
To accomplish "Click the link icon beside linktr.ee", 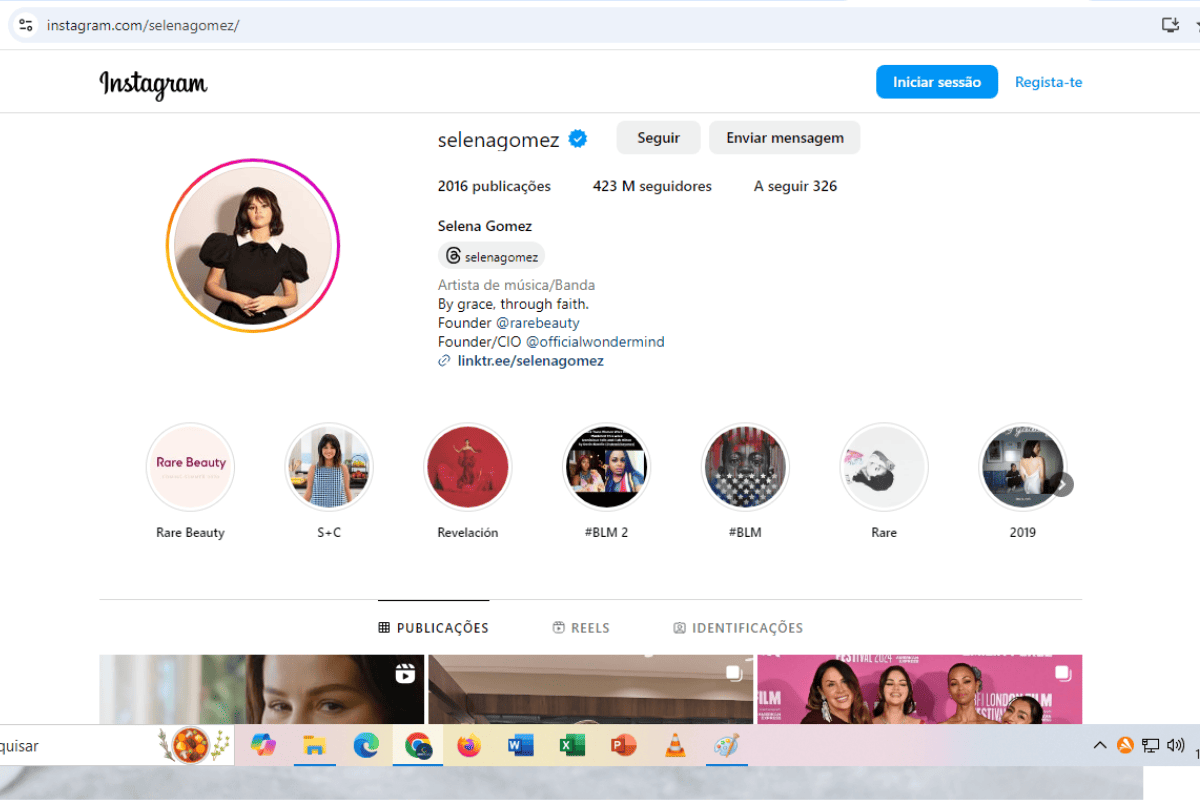I will coord(444,361).
